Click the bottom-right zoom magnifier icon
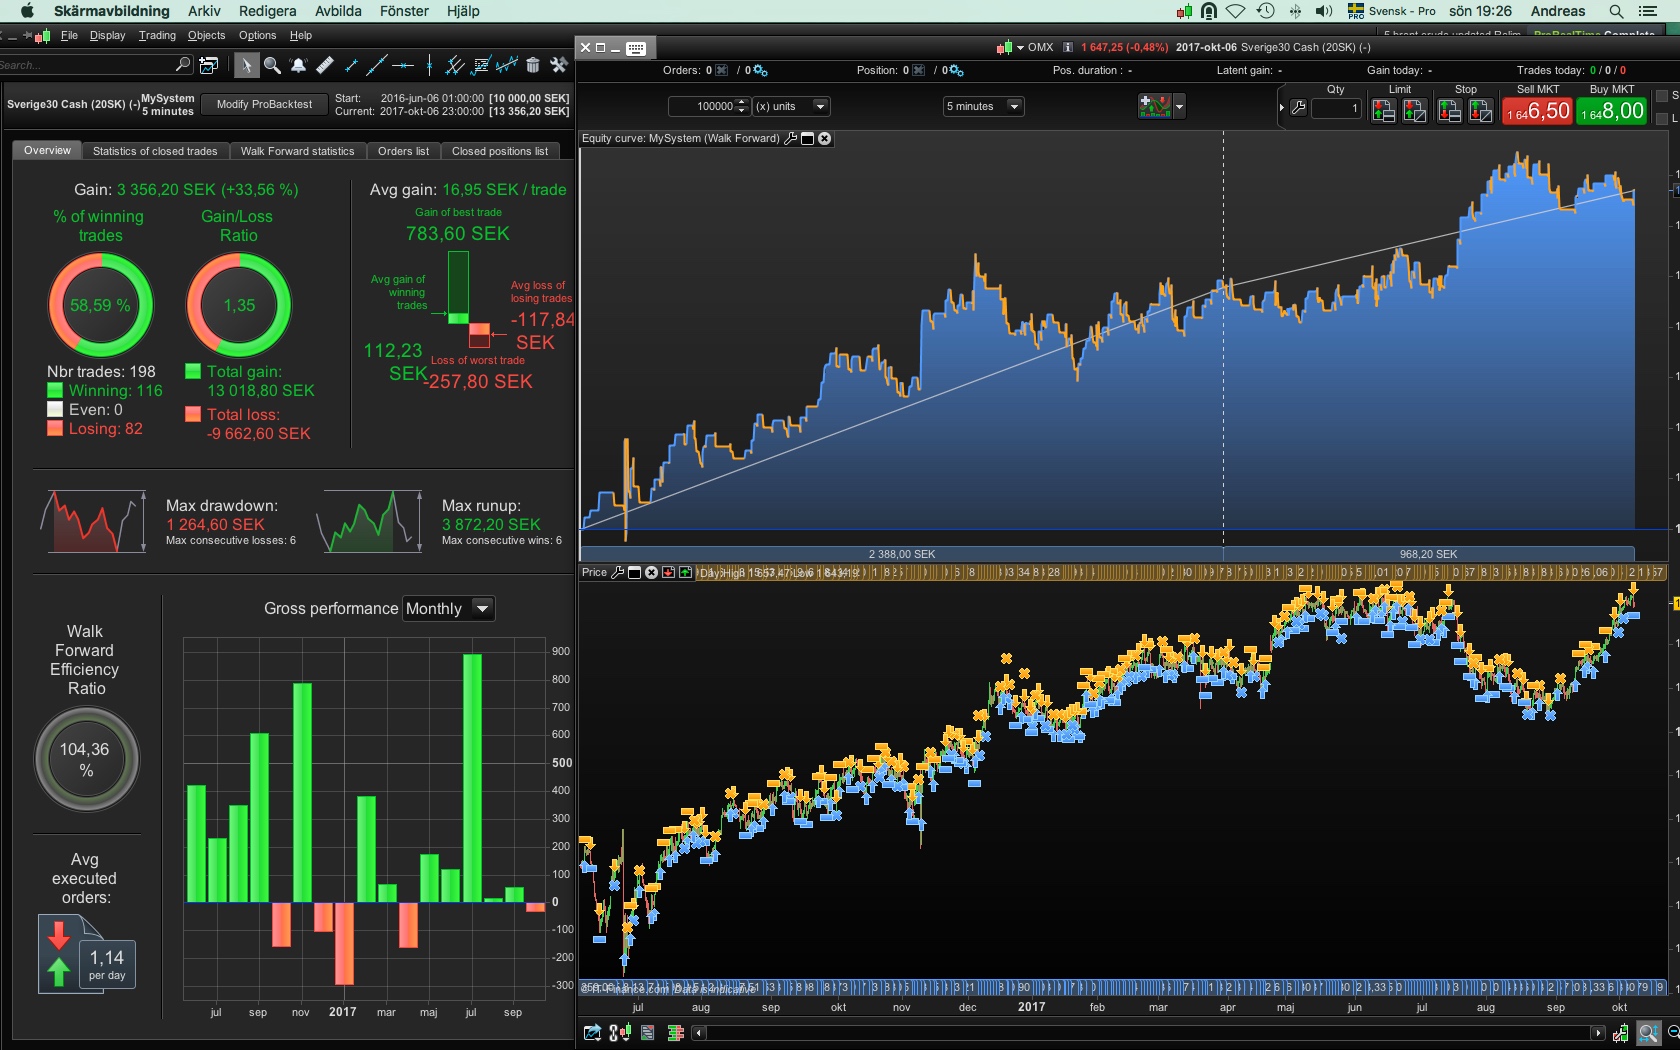 [1648, 1033]
